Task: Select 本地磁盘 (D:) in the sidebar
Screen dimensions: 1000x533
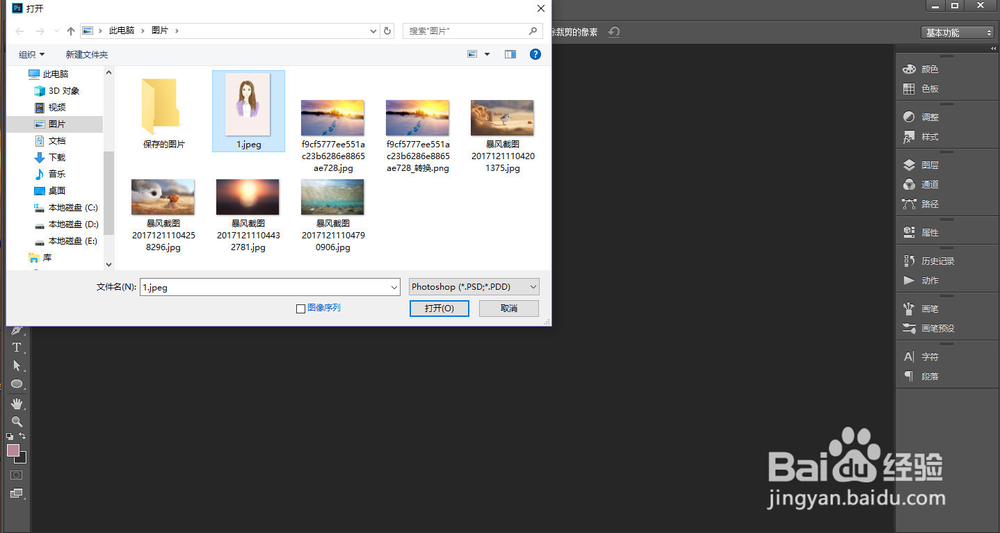Action: pos(66,224)
